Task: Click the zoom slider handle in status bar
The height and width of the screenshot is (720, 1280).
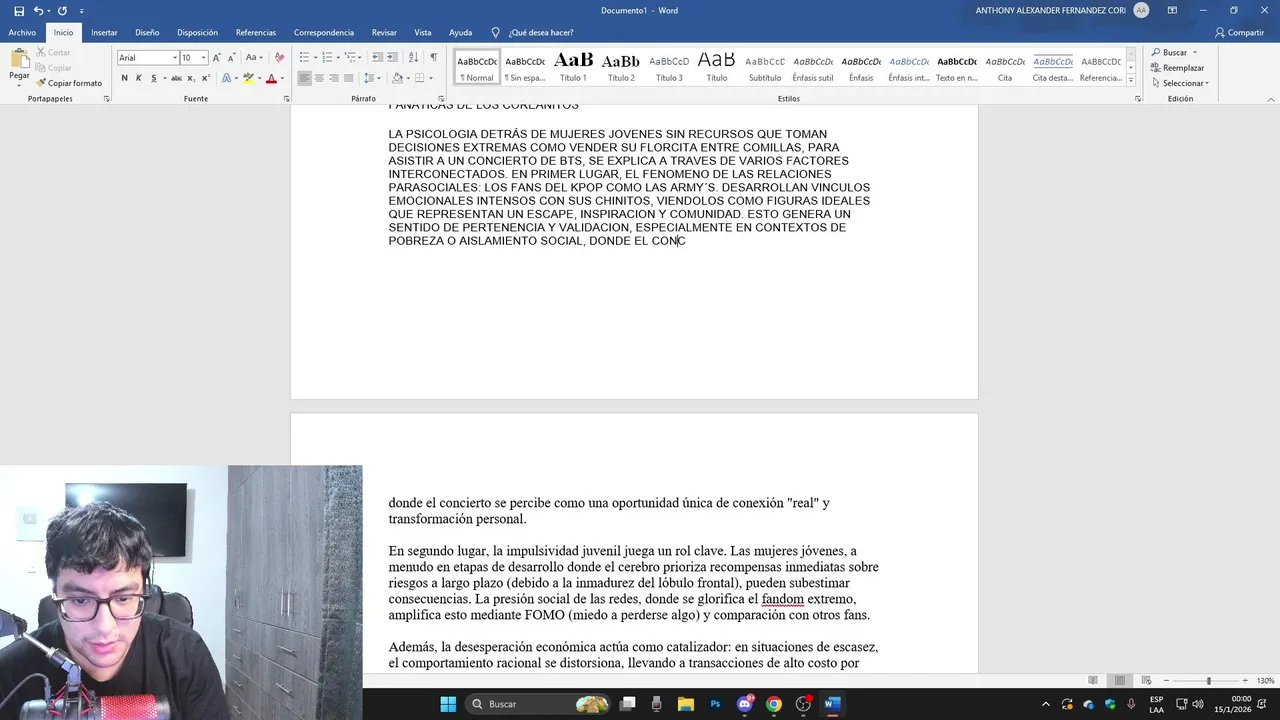Action: (x=1208, y=681)
